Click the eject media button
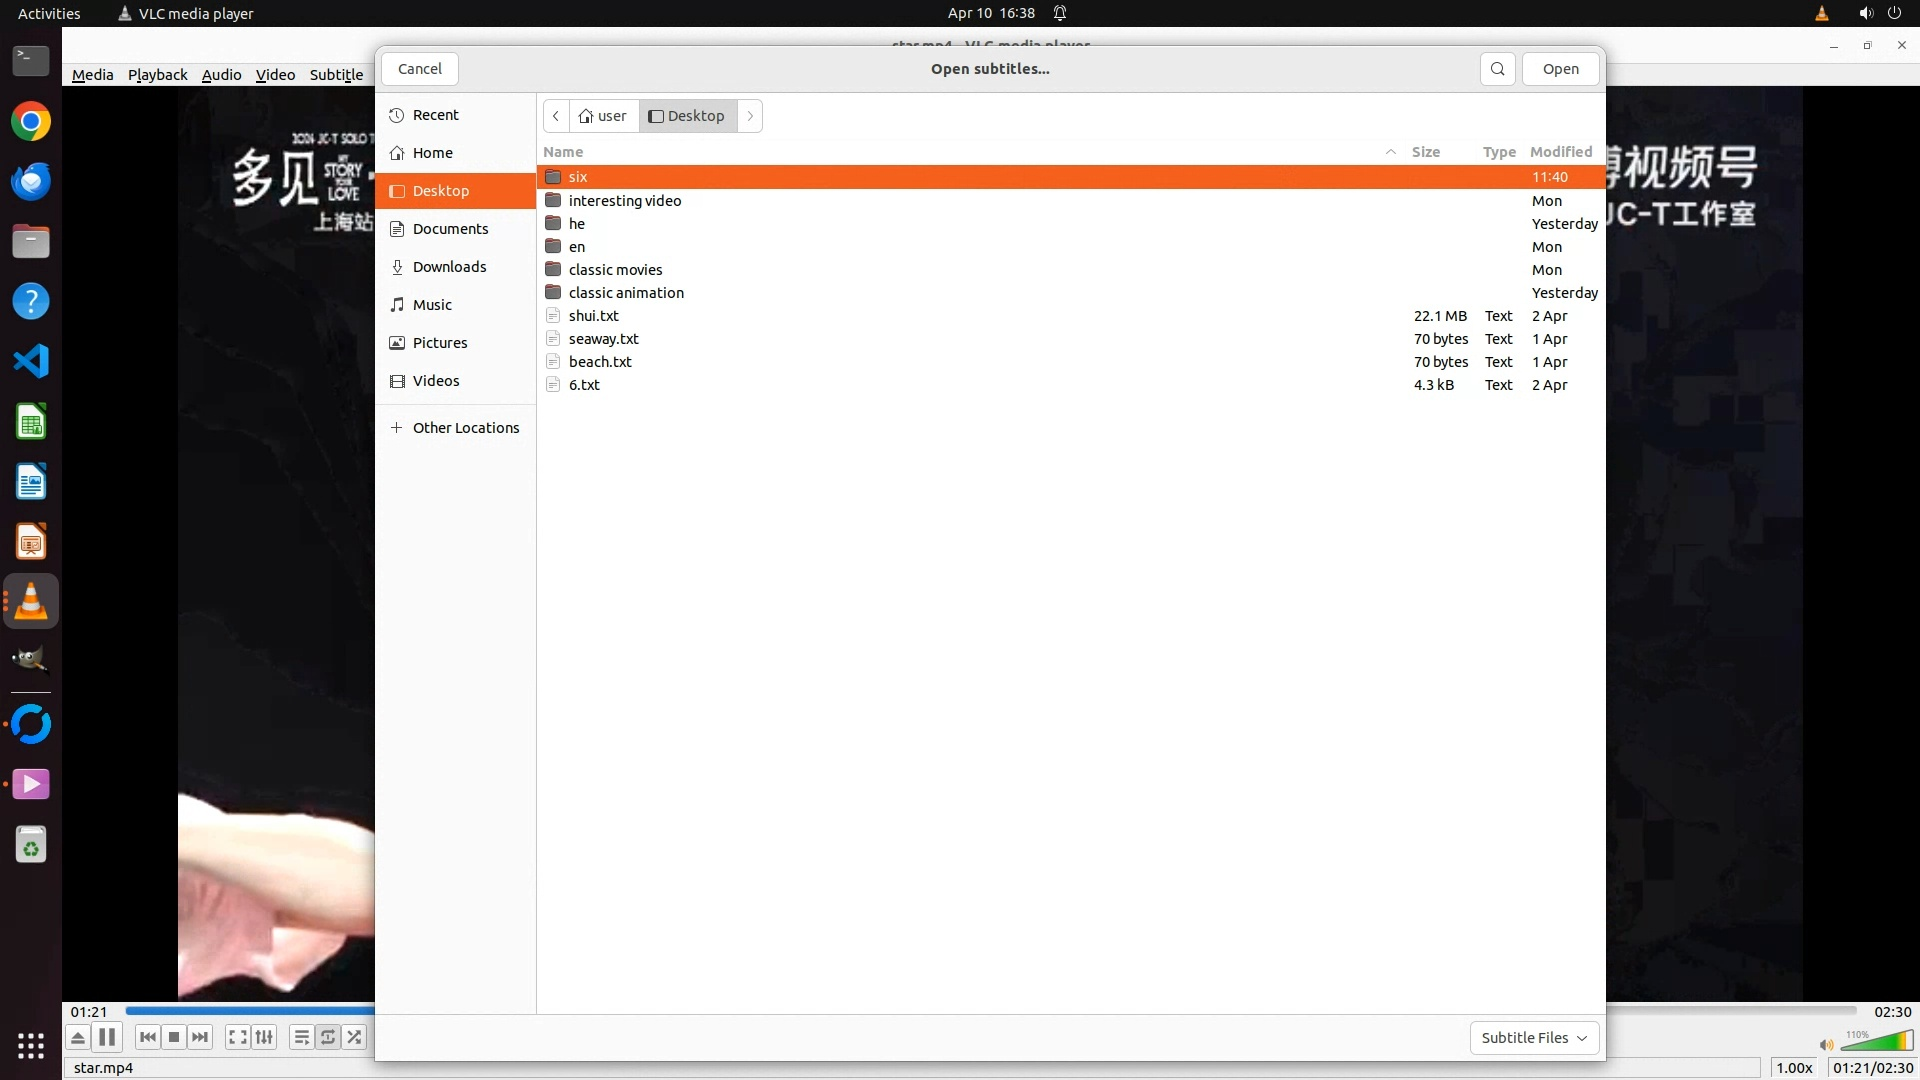 (78, 1037)
